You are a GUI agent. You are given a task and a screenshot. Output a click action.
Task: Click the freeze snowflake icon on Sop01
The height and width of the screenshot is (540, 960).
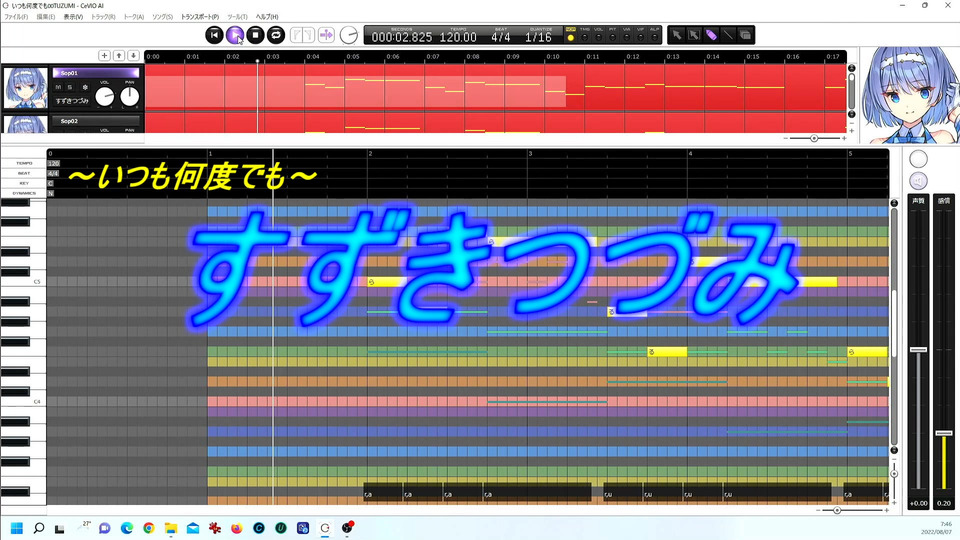84,88
